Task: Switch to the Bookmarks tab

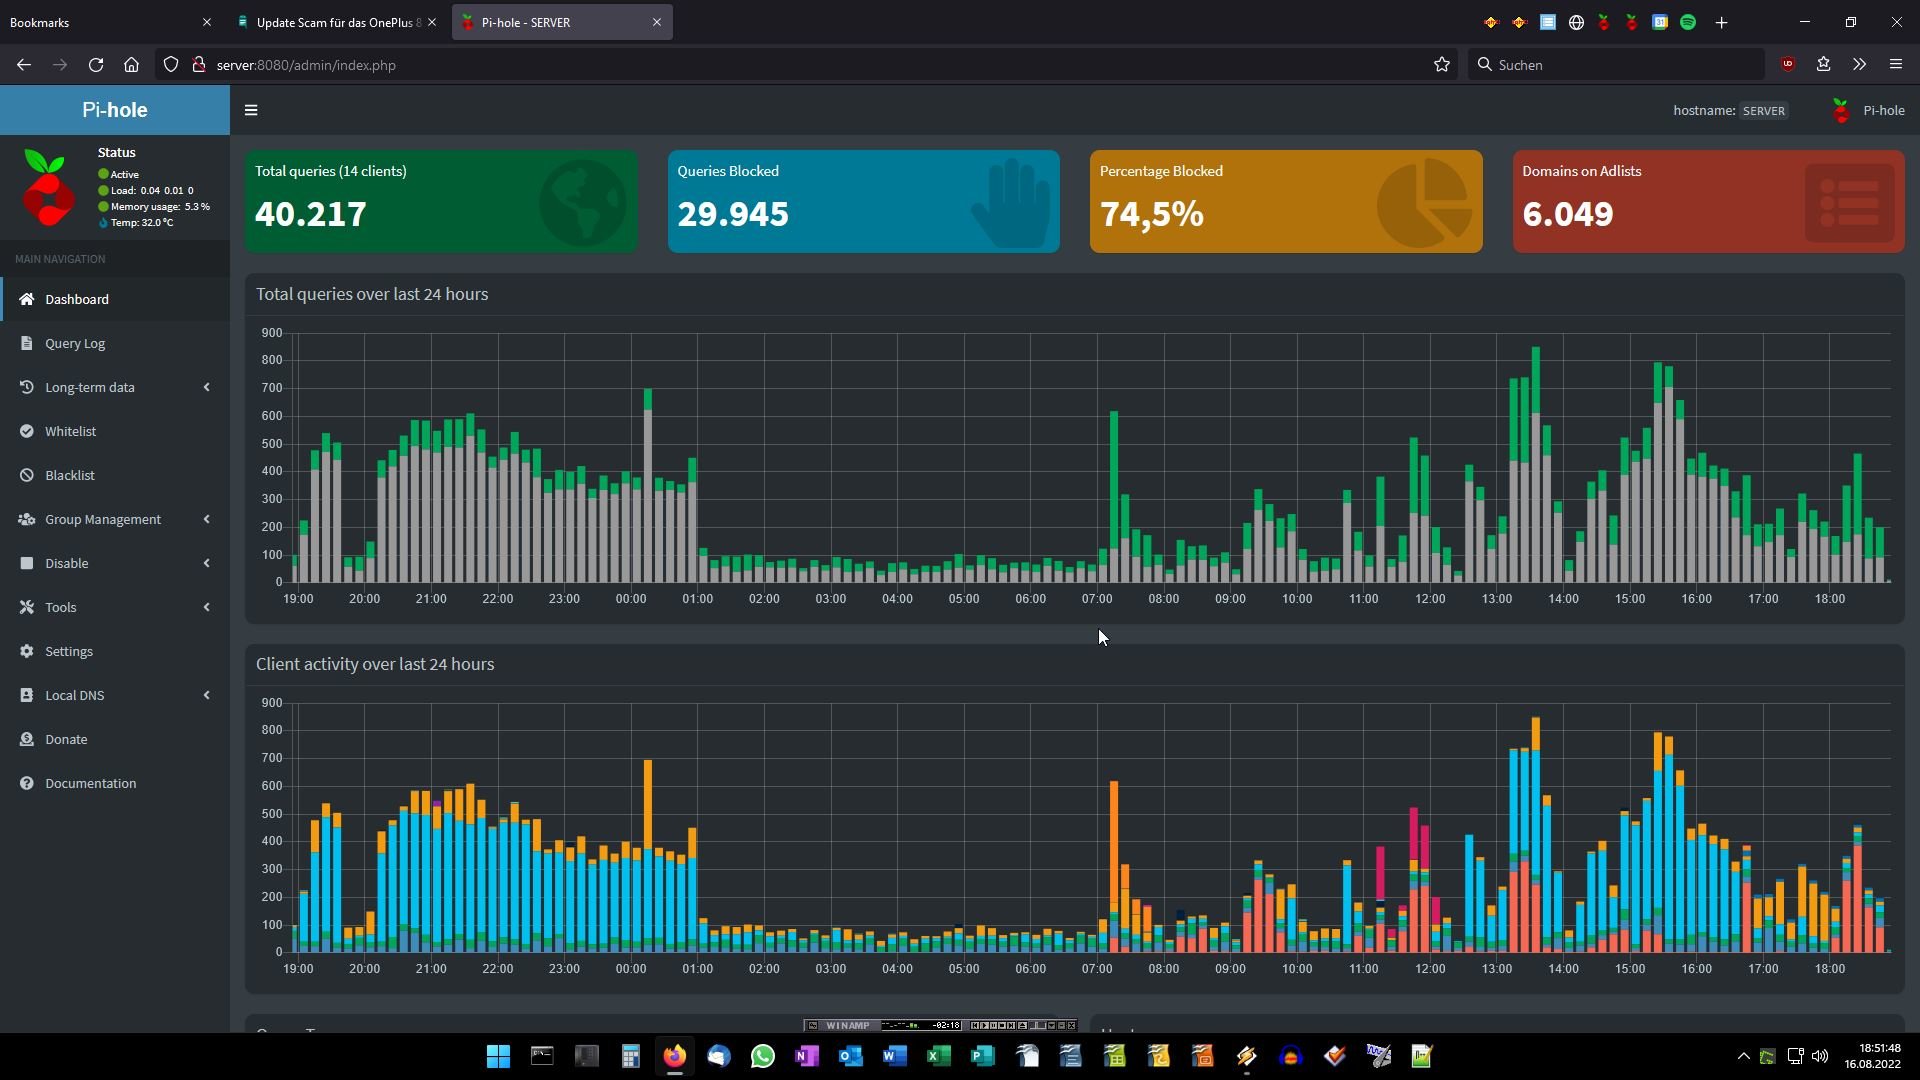Action: tap(108, 22)
